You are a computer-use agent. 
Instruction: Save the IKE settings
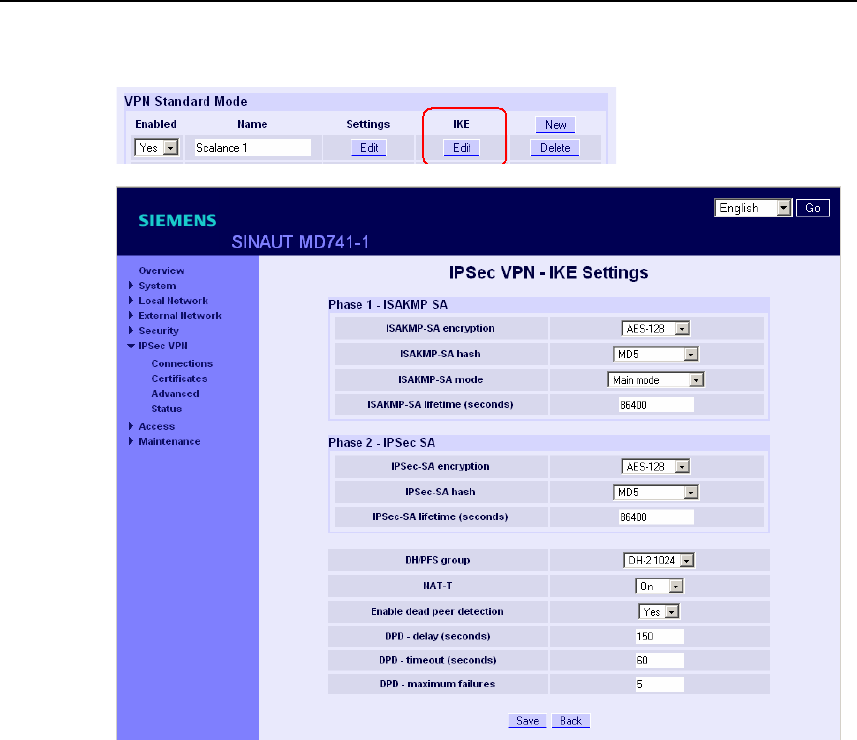click(x=527, y=721)
